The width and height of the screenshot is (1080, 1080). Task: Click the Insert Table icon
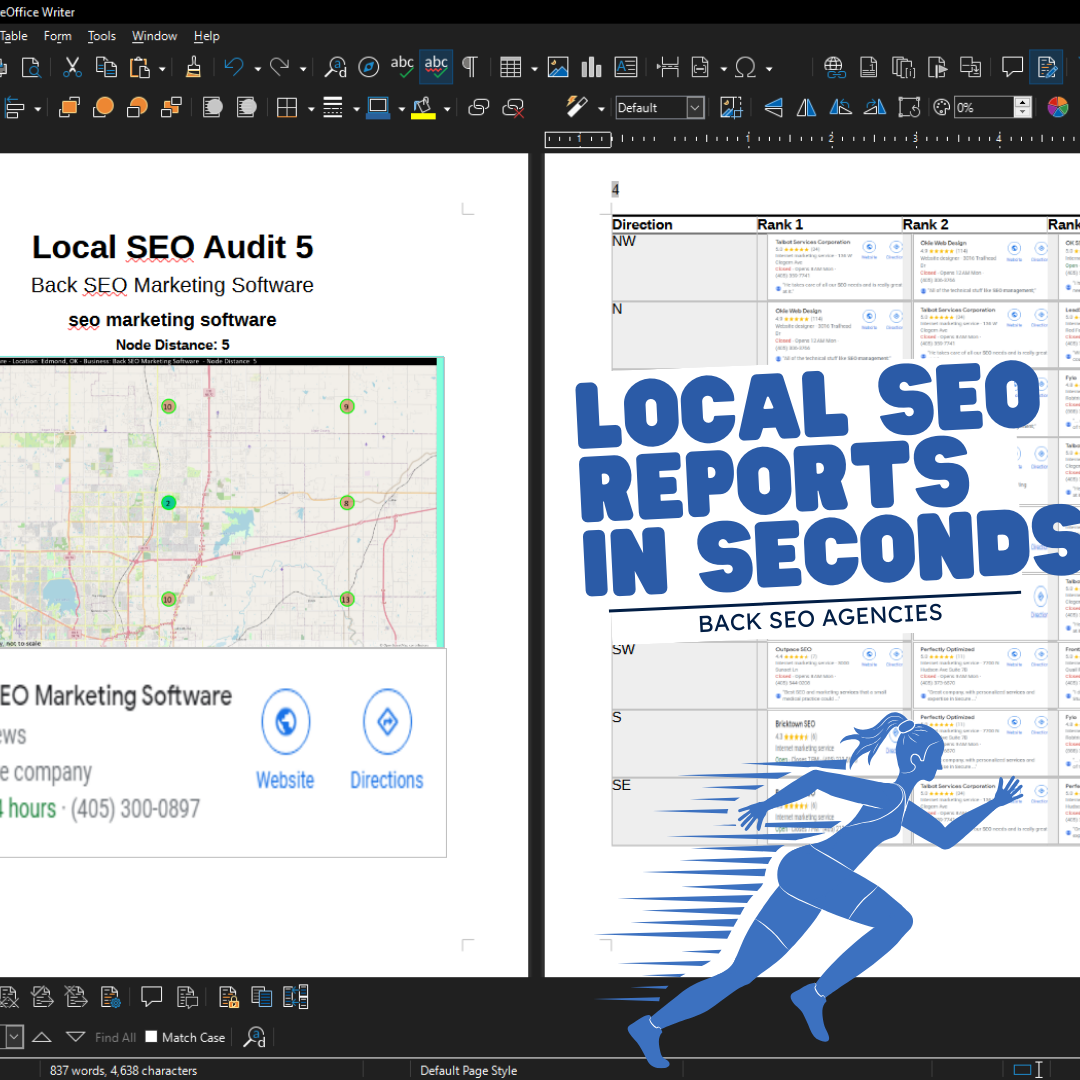(x=510, y=68)
